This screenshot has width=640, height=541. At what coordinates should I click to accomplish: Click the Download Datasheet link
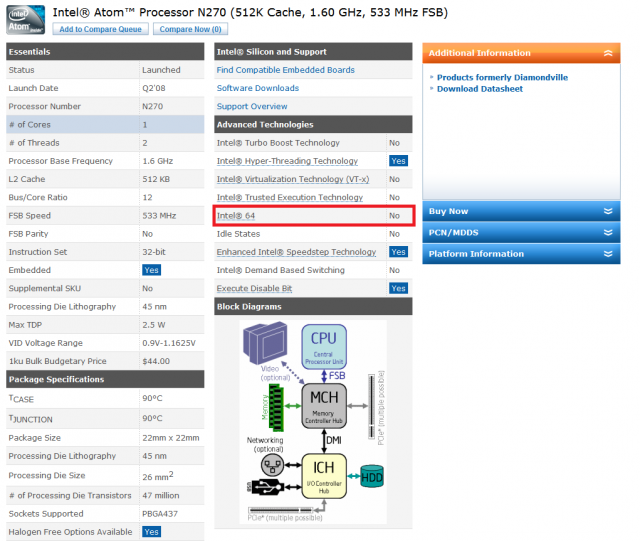pos(480,89)
